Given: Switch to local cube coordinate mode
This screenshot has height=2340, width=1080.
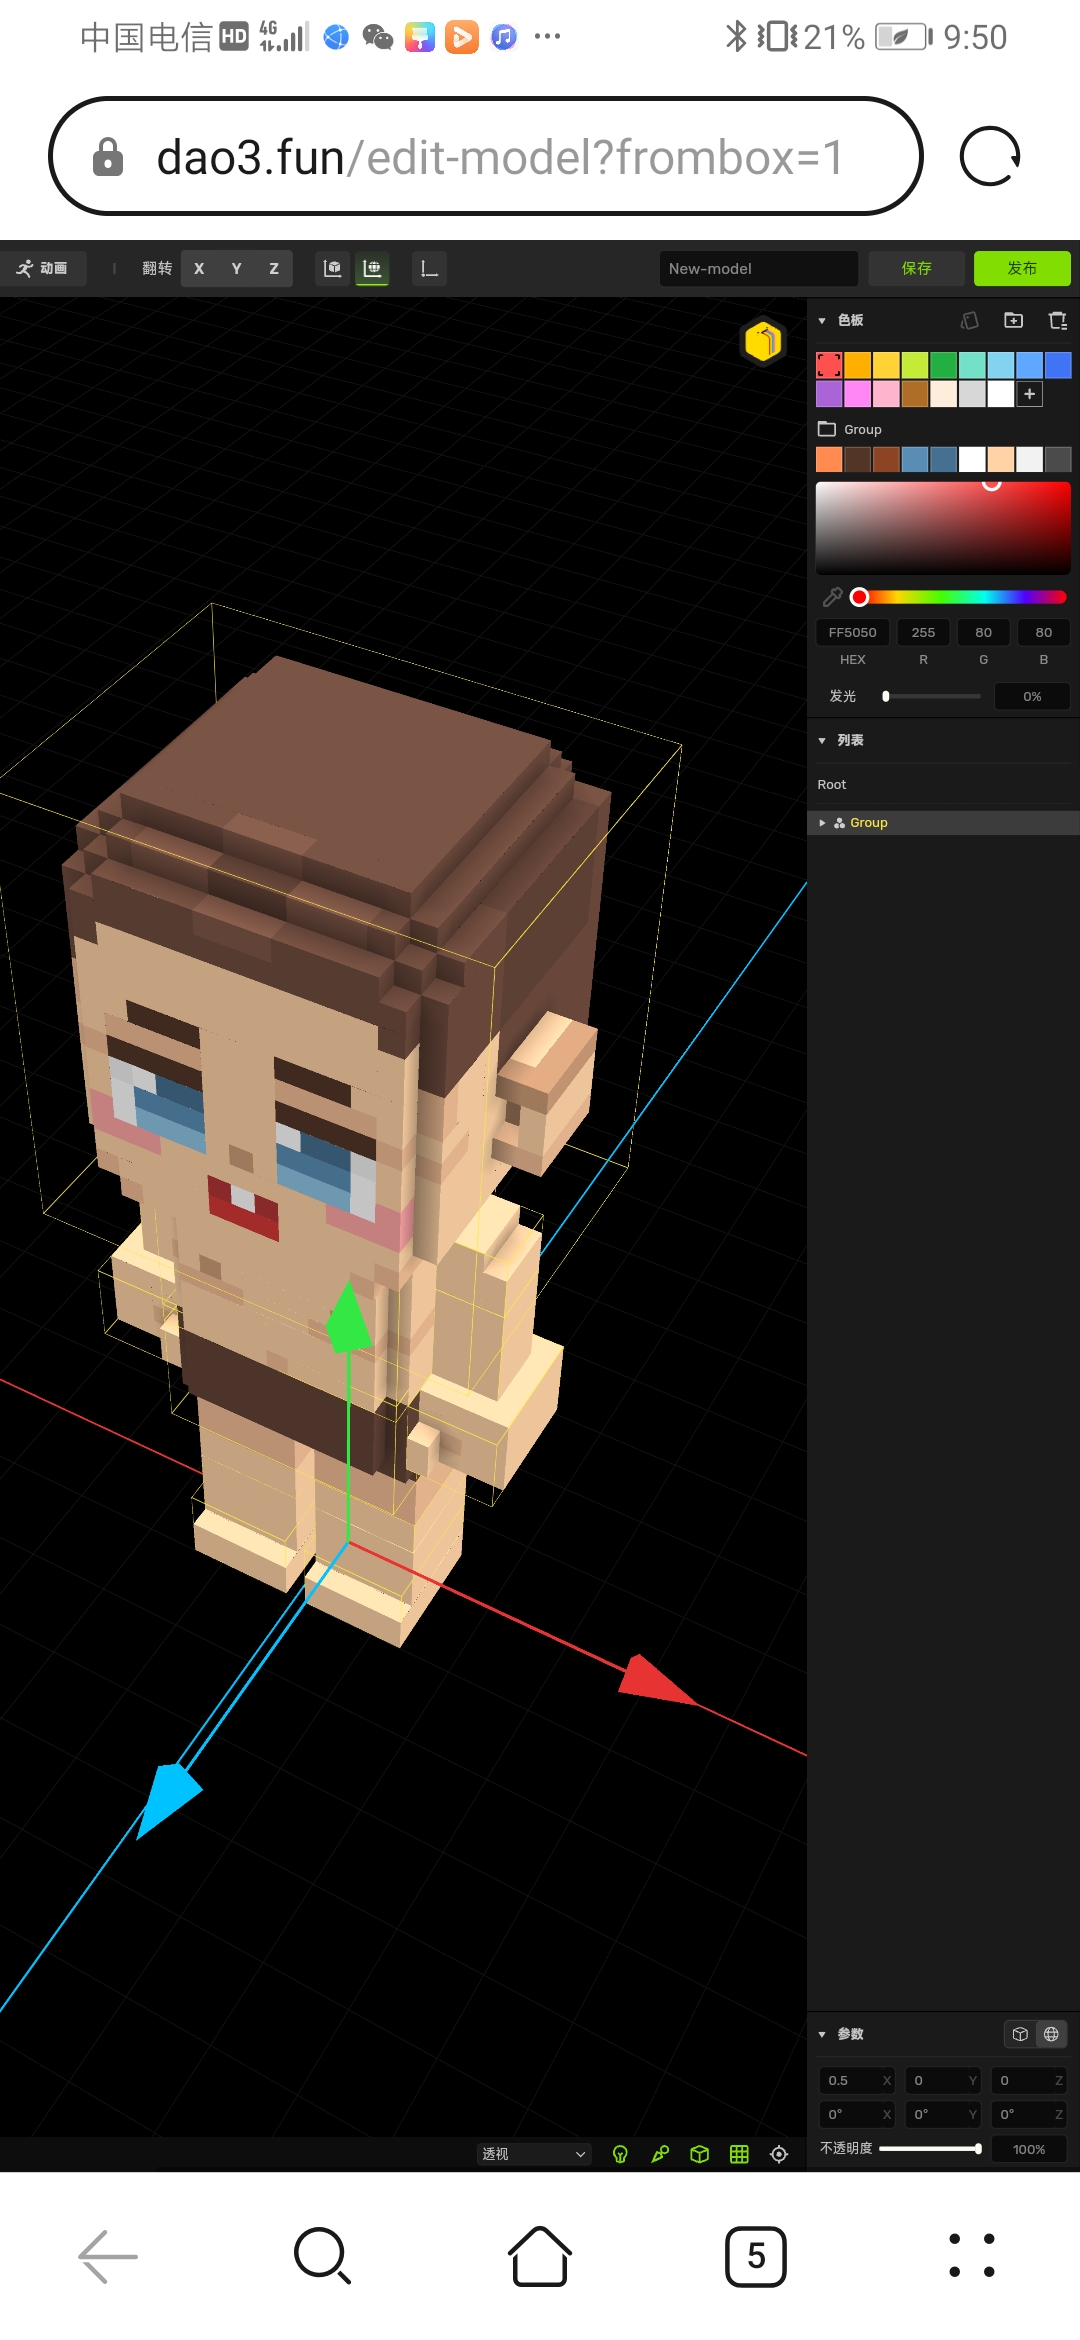Looking at the screenshot, I should tap(1020, 2034).
